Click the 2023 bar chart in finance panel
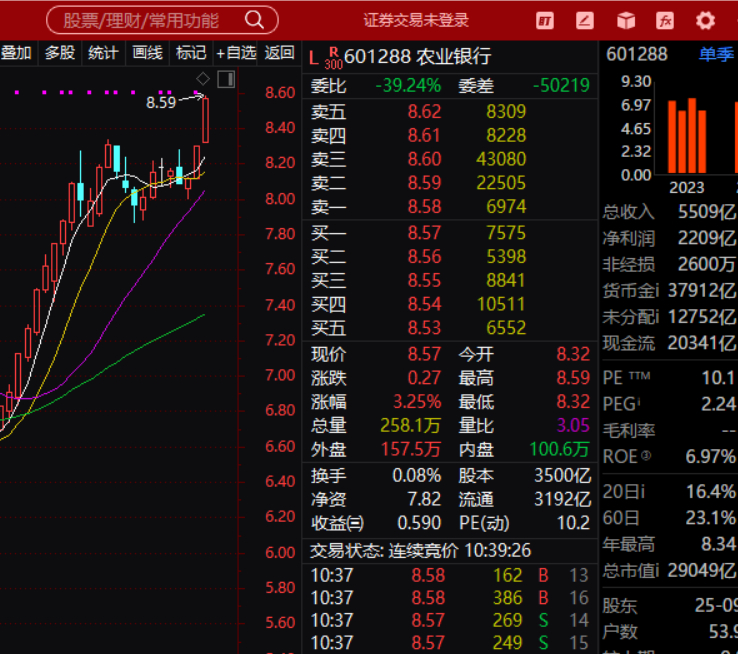Viewport: 738px width, 654px height. (x=687, y=136)
